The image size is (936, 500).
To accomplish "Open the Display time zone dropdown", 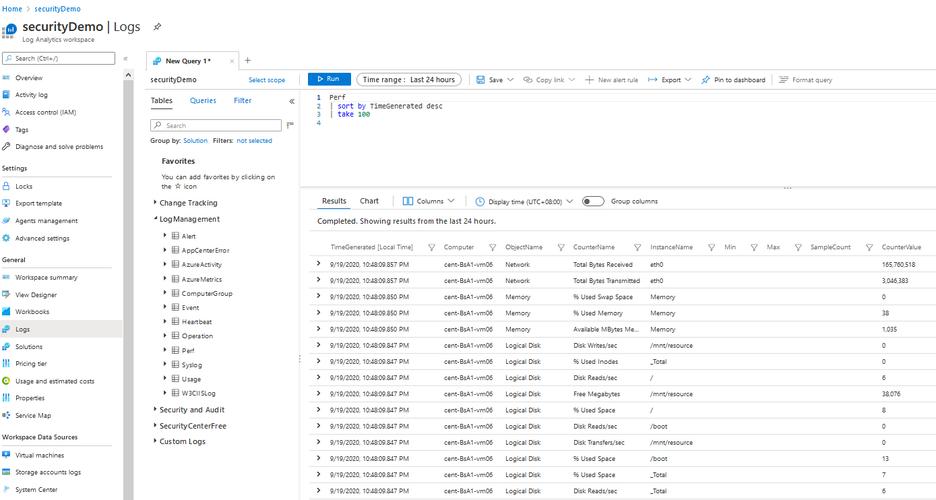I will point(524,201).
